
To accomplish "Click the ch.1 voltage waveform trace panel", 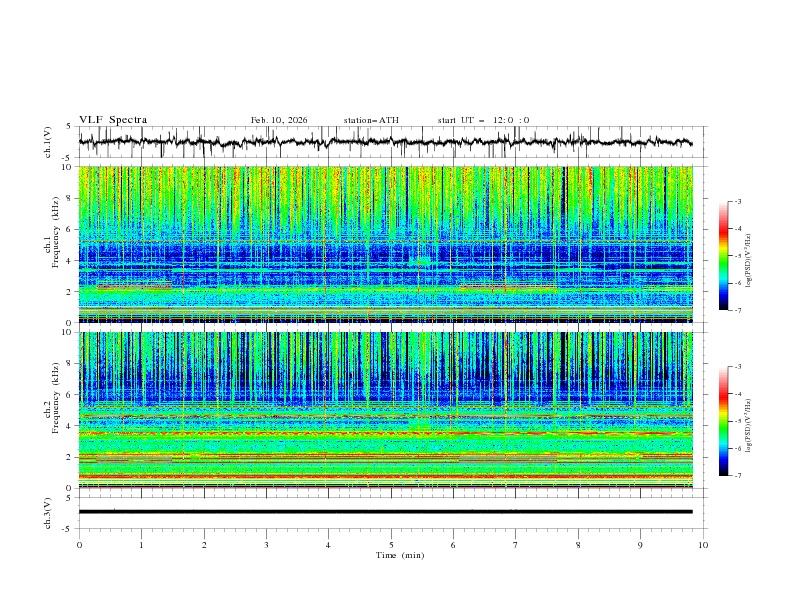I will click(x=393, y=142).
